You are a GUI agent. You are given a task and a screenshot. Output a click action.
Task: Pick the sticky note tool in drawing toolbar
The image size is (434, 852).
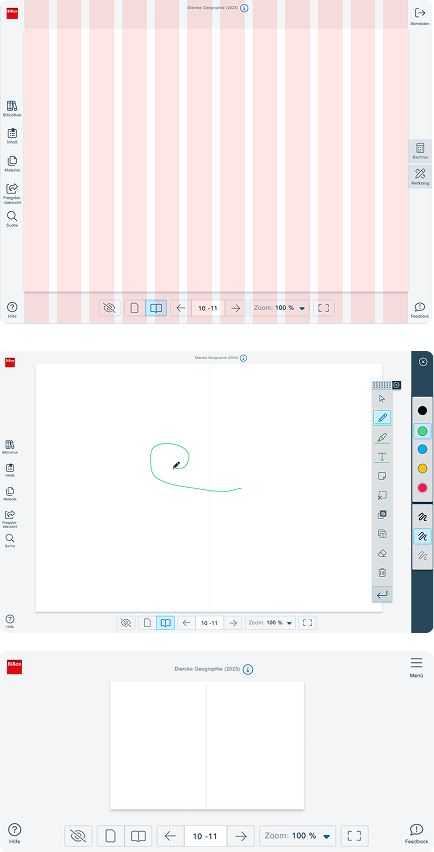382,476
